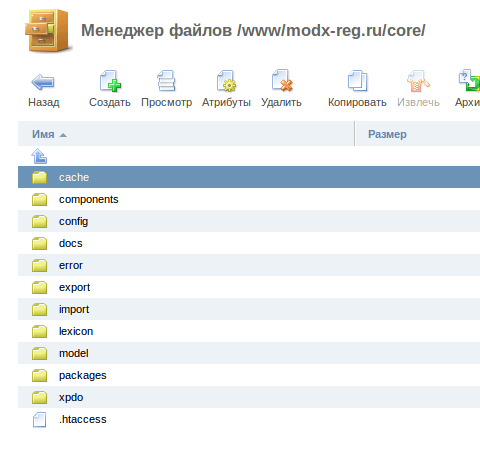
Task: Click the file cabinet logo icon
Action: 48,31
